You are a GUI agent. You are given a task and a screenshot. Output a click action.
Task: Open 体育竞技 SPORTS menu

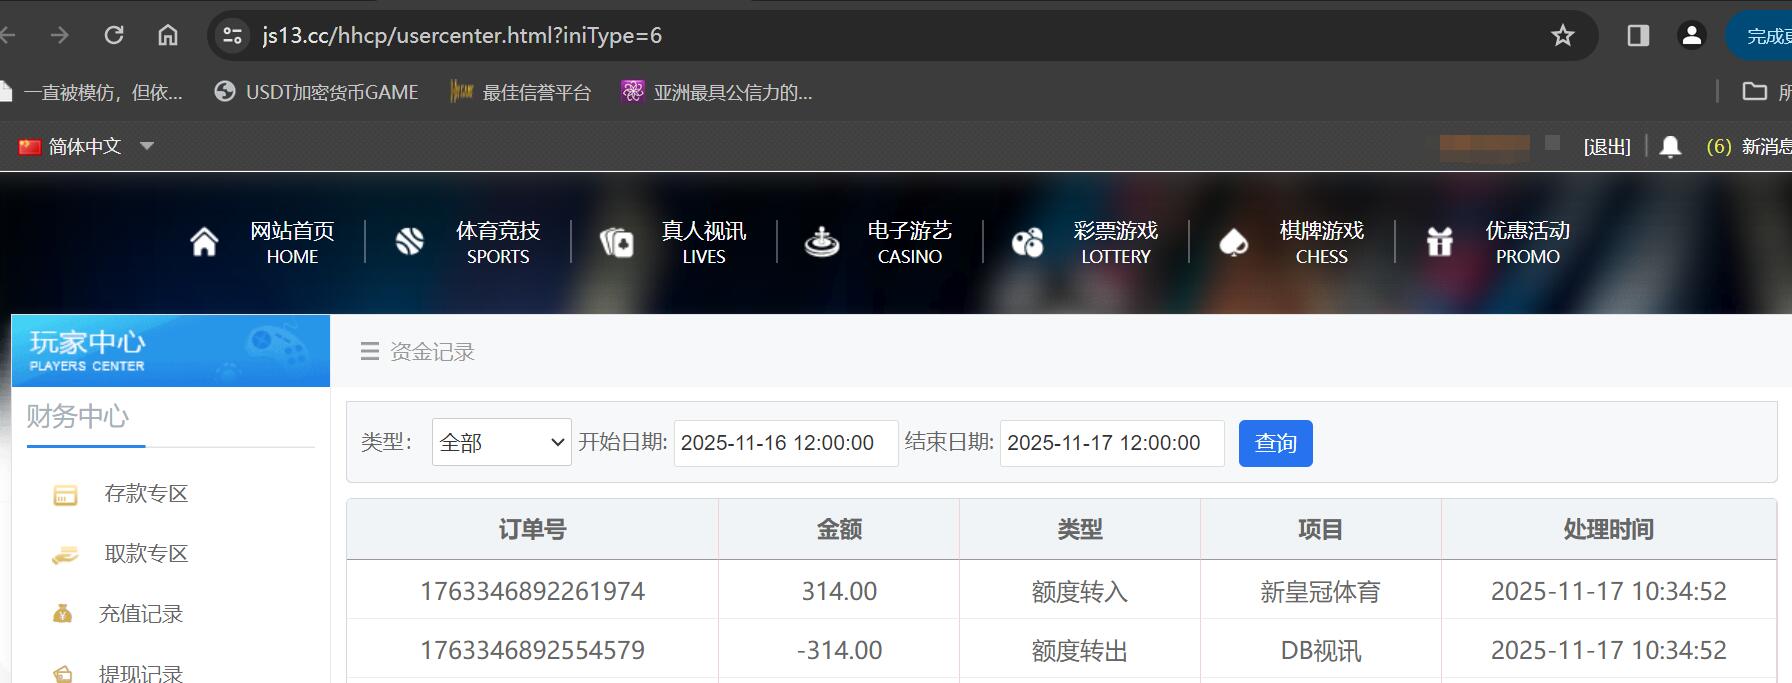pos(498,242)
